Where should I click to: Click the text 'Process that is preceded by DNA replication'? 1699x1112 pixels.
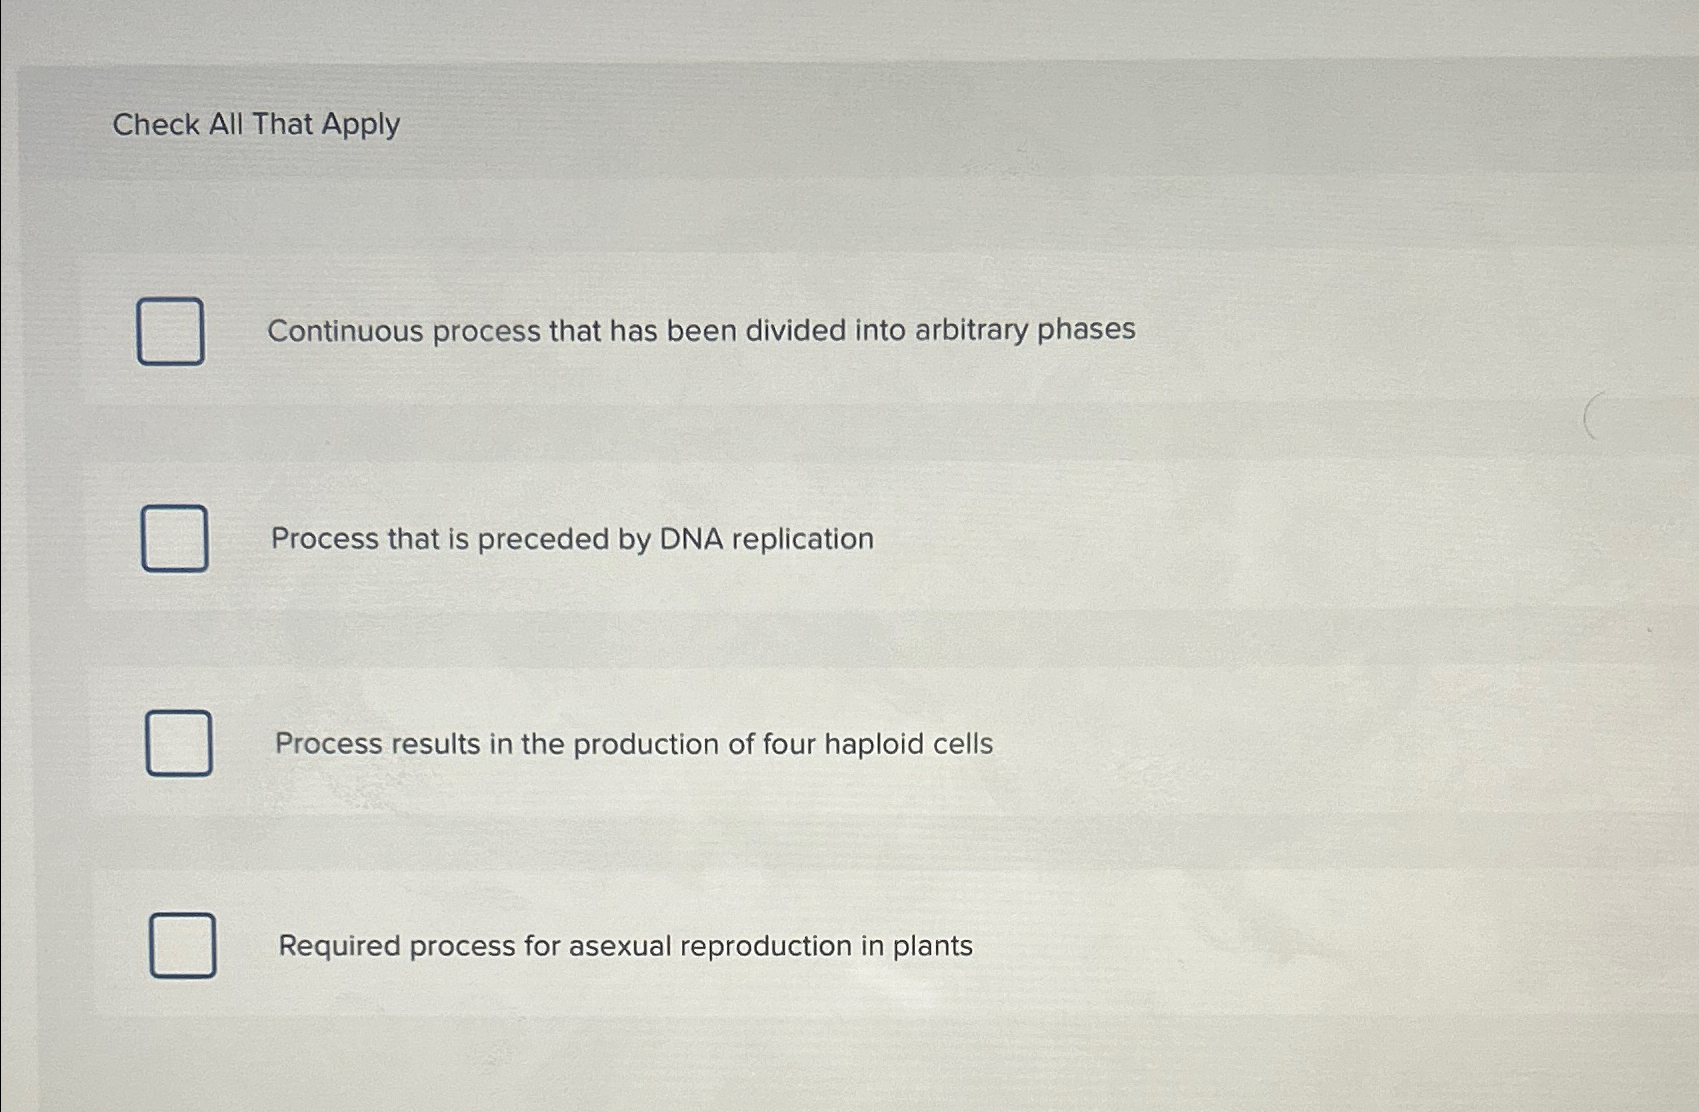point(572,540)
